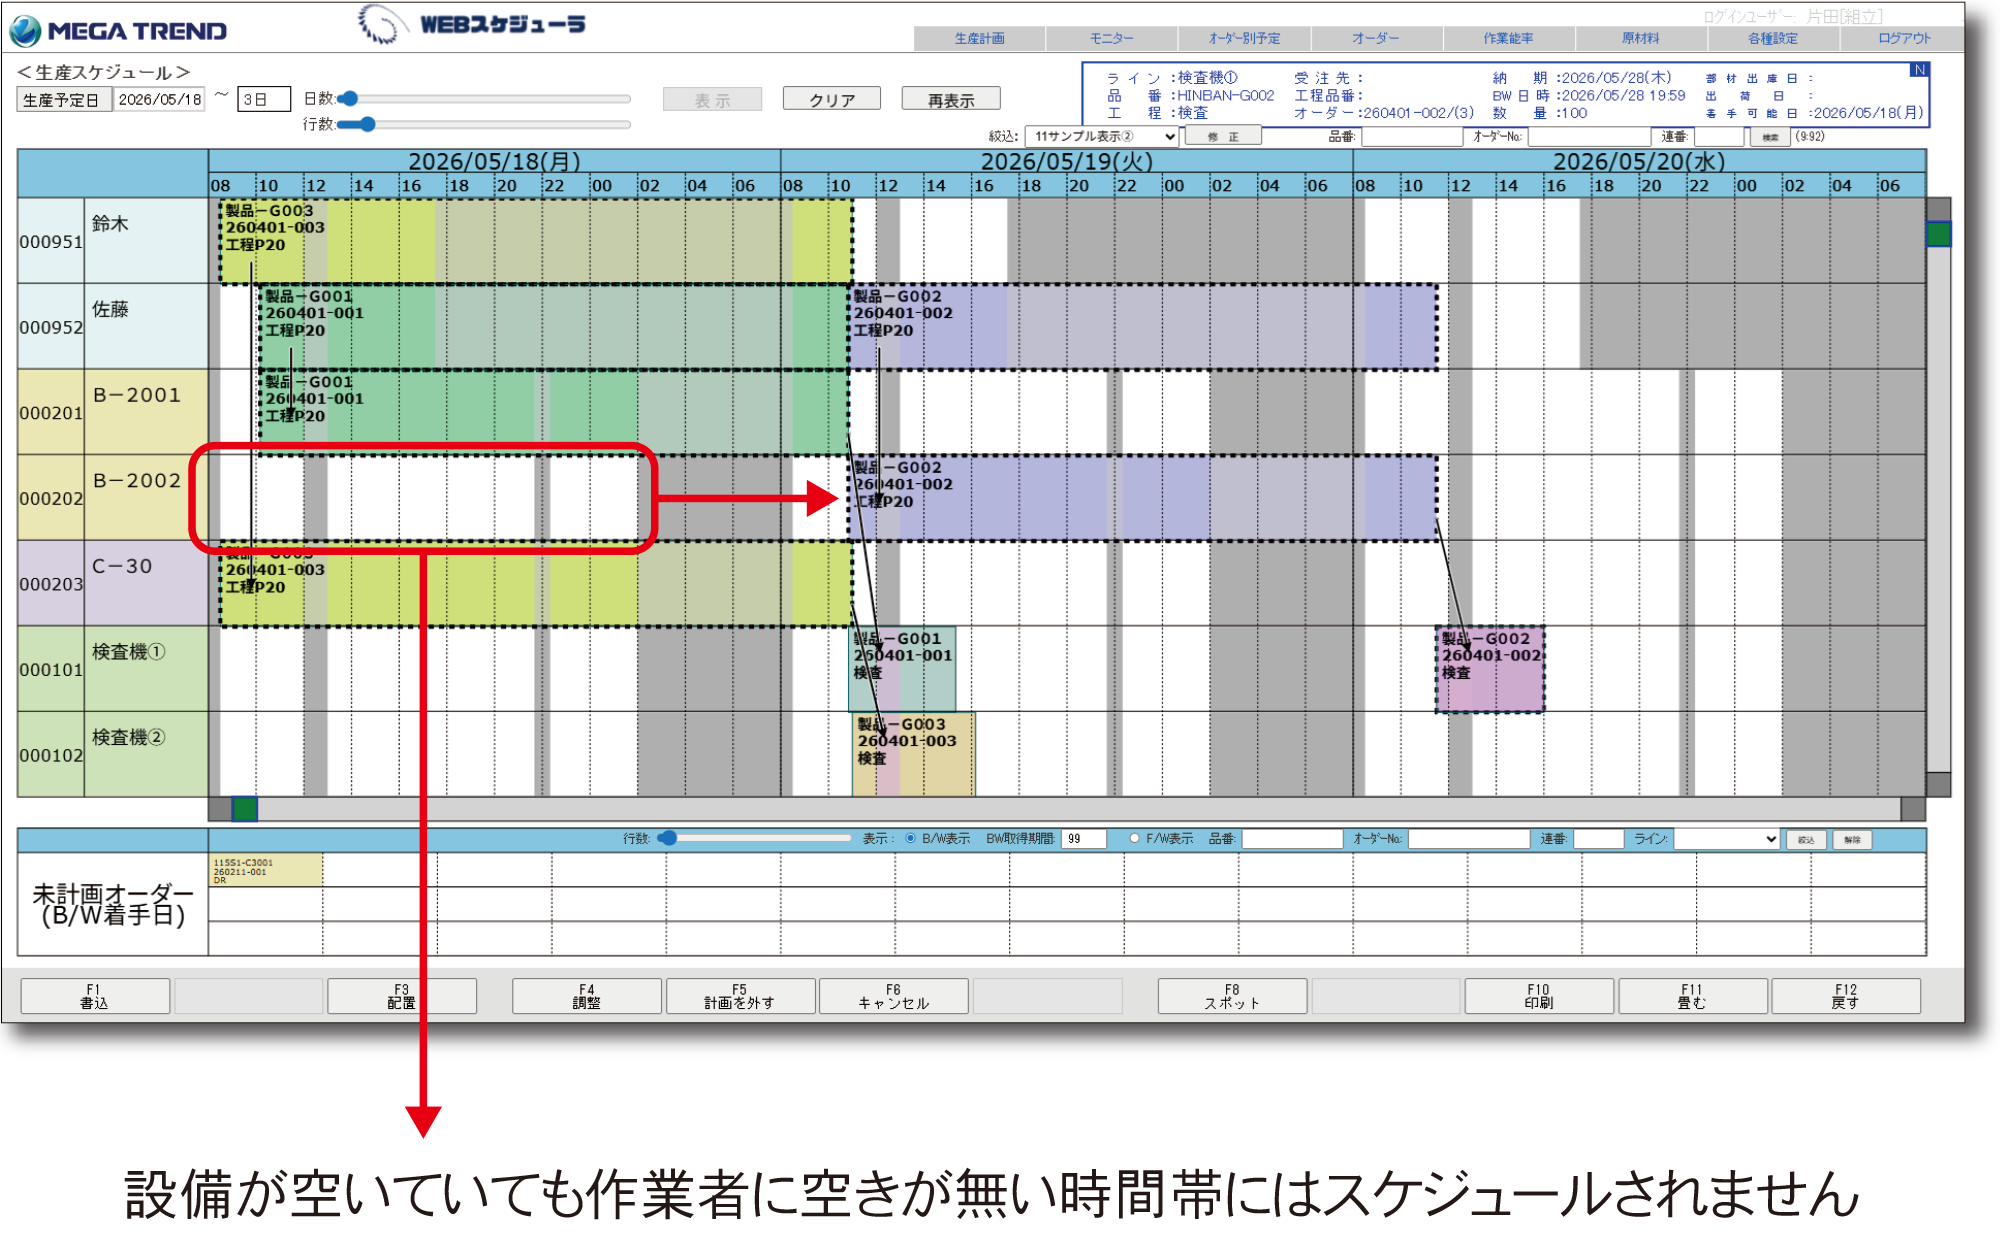Open the オーダー menu tab

click(x=1376, y=38)
